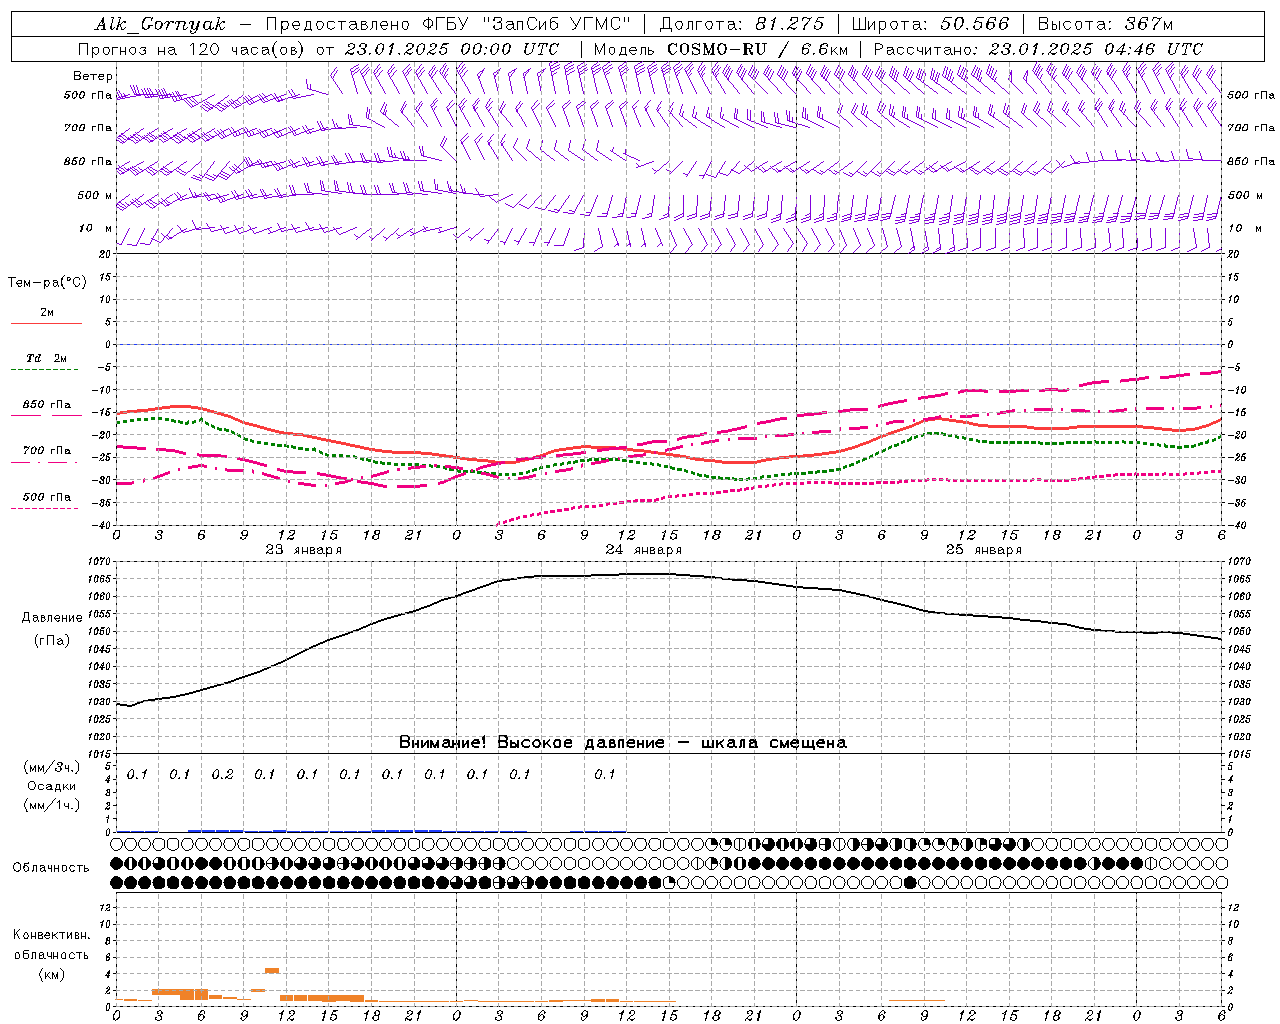Click the 0.2 precipitation value
The width and height of the screenshot is (1280, 1024).
tap(222, 775)
